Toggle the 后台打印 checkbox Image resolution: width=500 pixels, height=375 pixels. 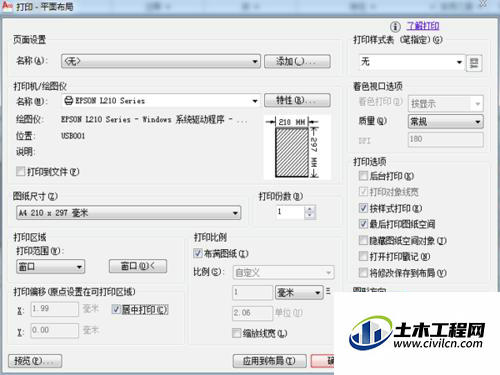tap(363, 175)
